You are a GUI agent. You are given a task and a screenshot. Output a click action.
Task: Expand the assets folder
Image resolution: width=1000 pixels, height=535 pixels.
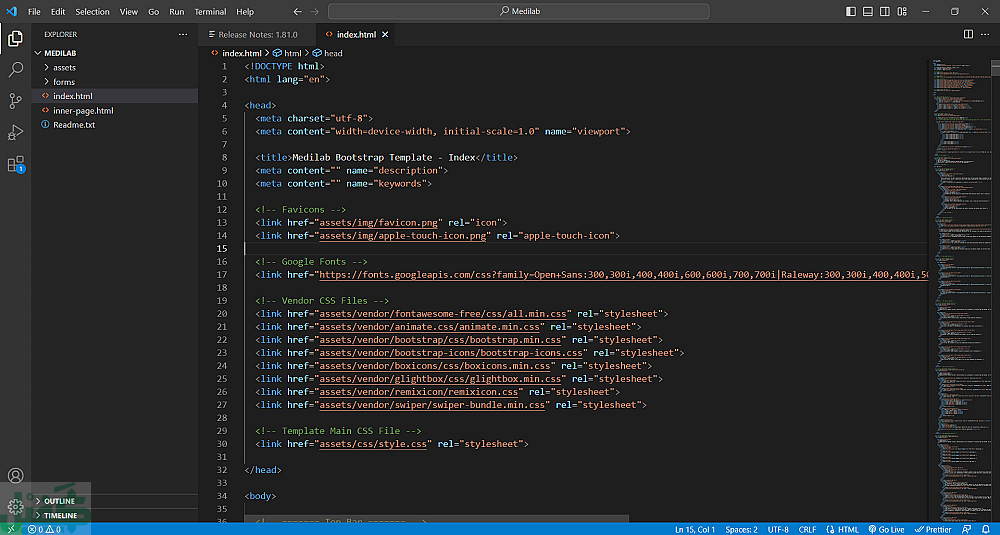[x=64, y=68]
